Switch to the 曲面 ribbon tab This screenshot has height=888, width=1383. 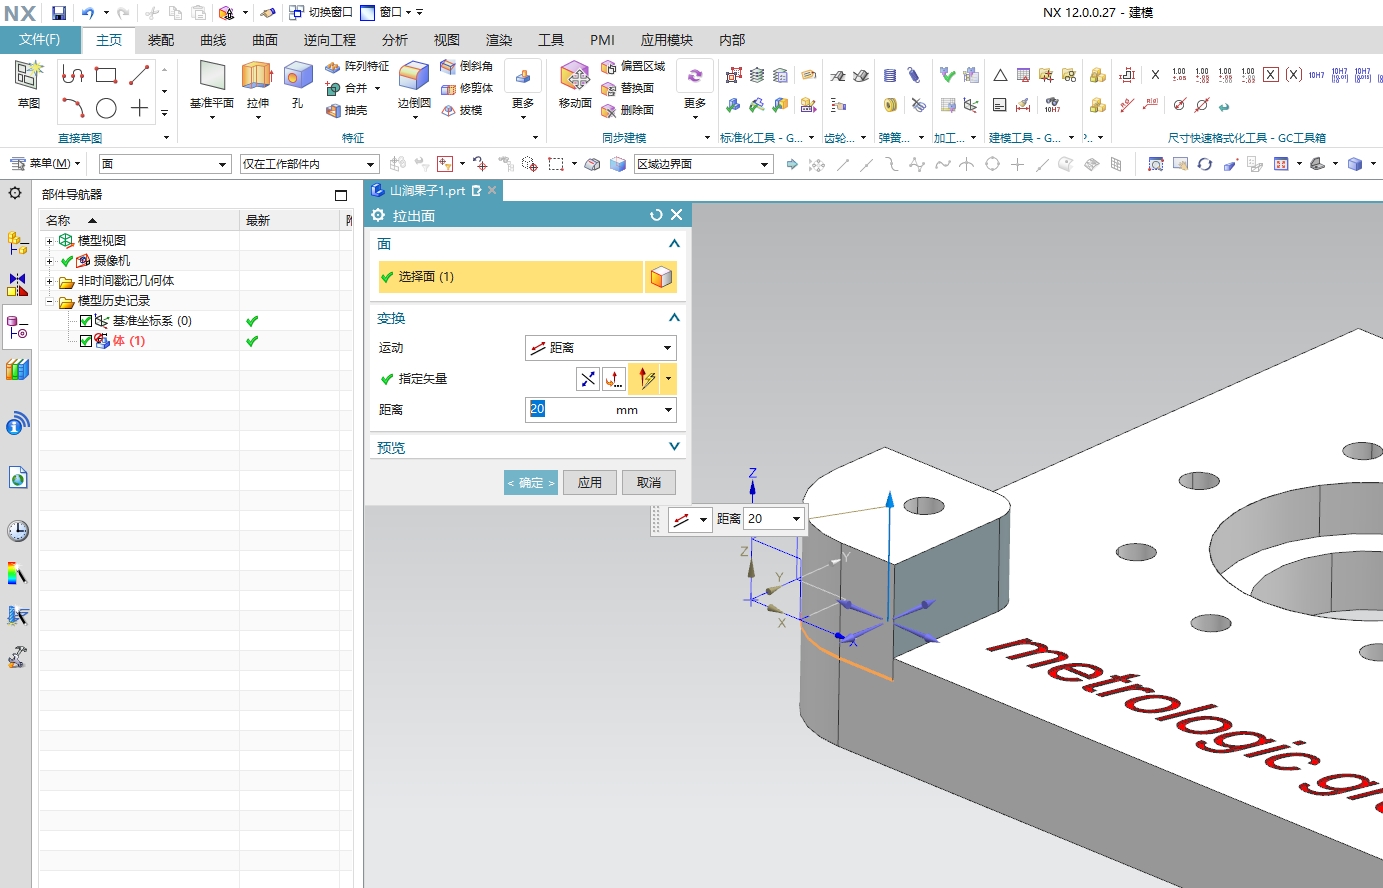coord(263,40)
